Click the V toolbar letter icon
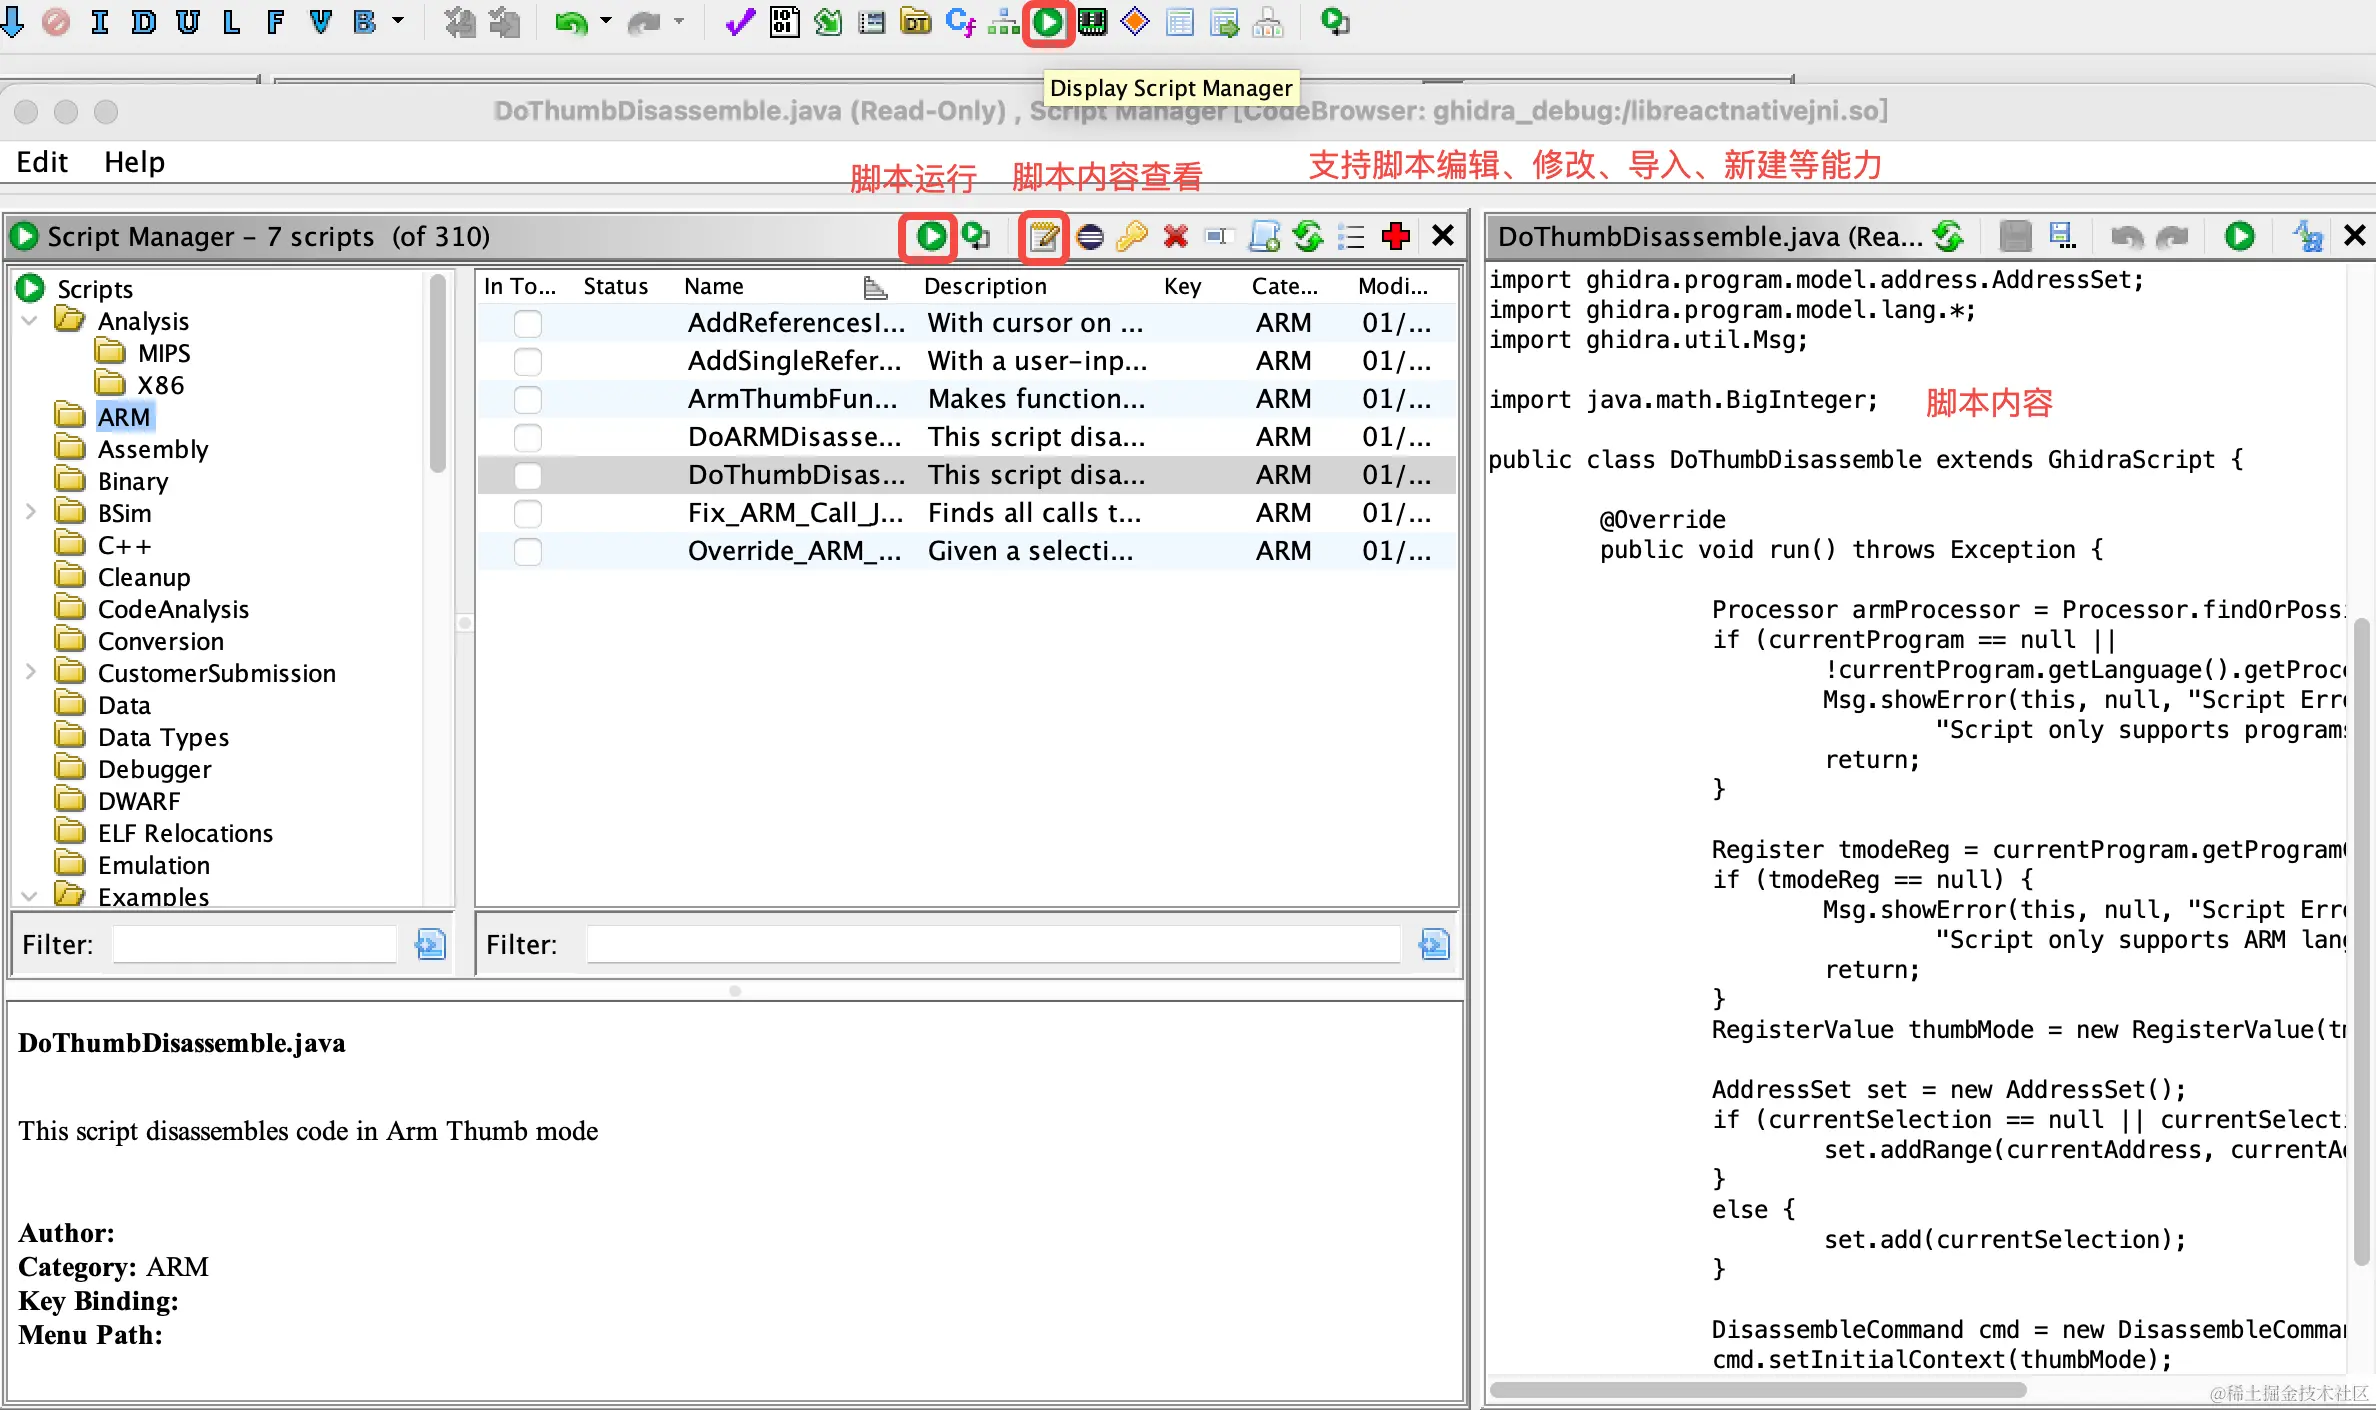The width and height of the screenshot is (2376, 1410). pos(320,22)
